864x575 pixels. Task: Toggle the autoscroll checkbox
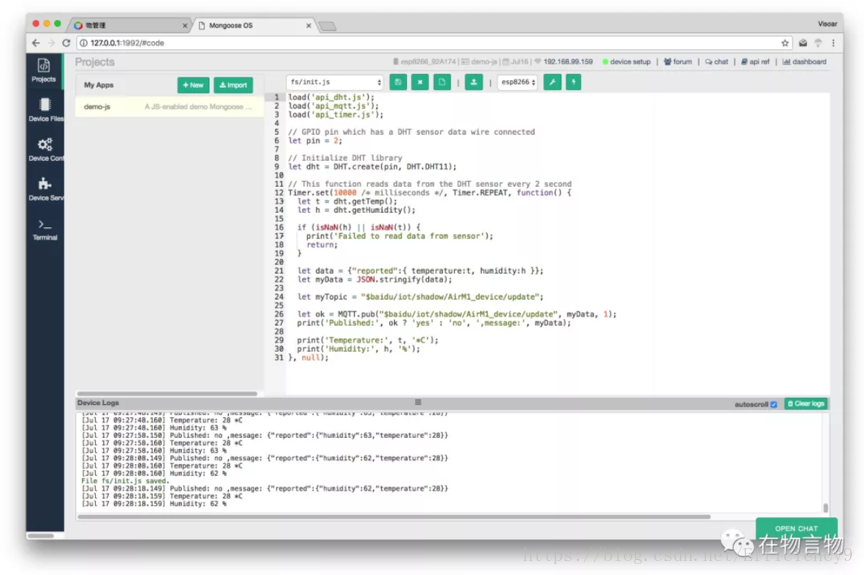(x=774, y=404)
